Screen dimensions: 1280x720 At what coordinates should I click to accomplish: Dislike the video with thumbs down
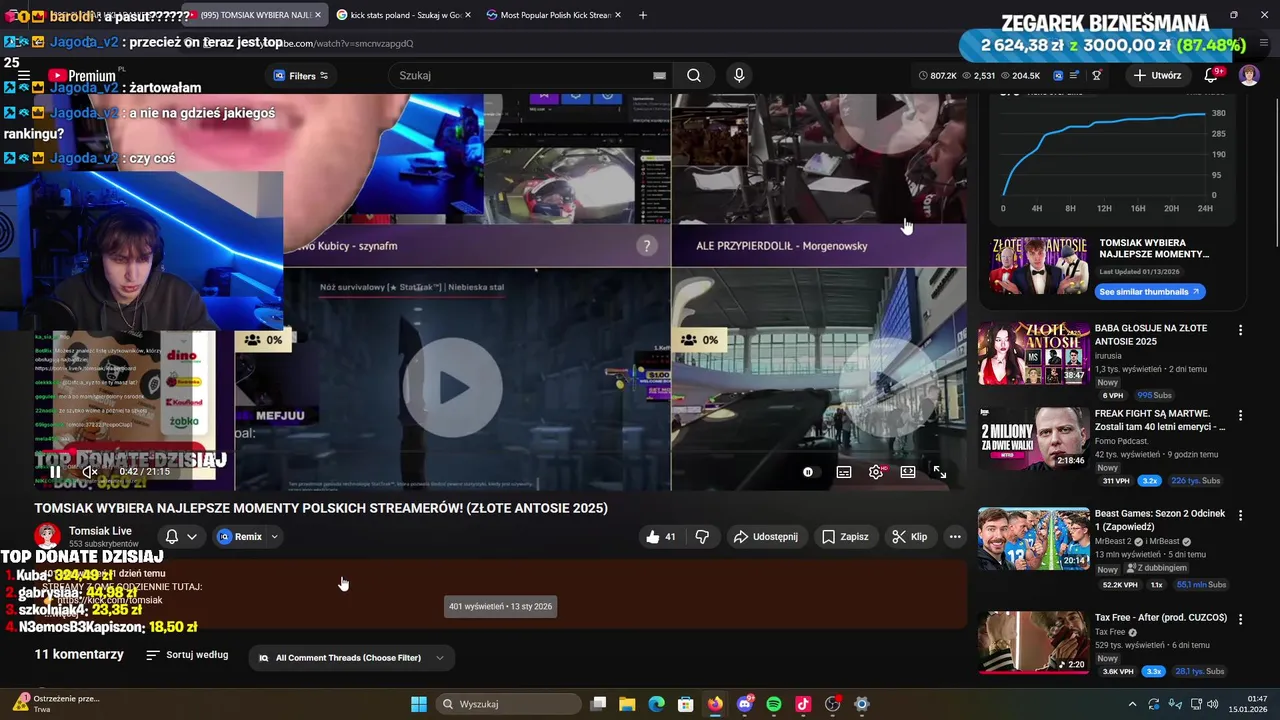coord(702,537)
